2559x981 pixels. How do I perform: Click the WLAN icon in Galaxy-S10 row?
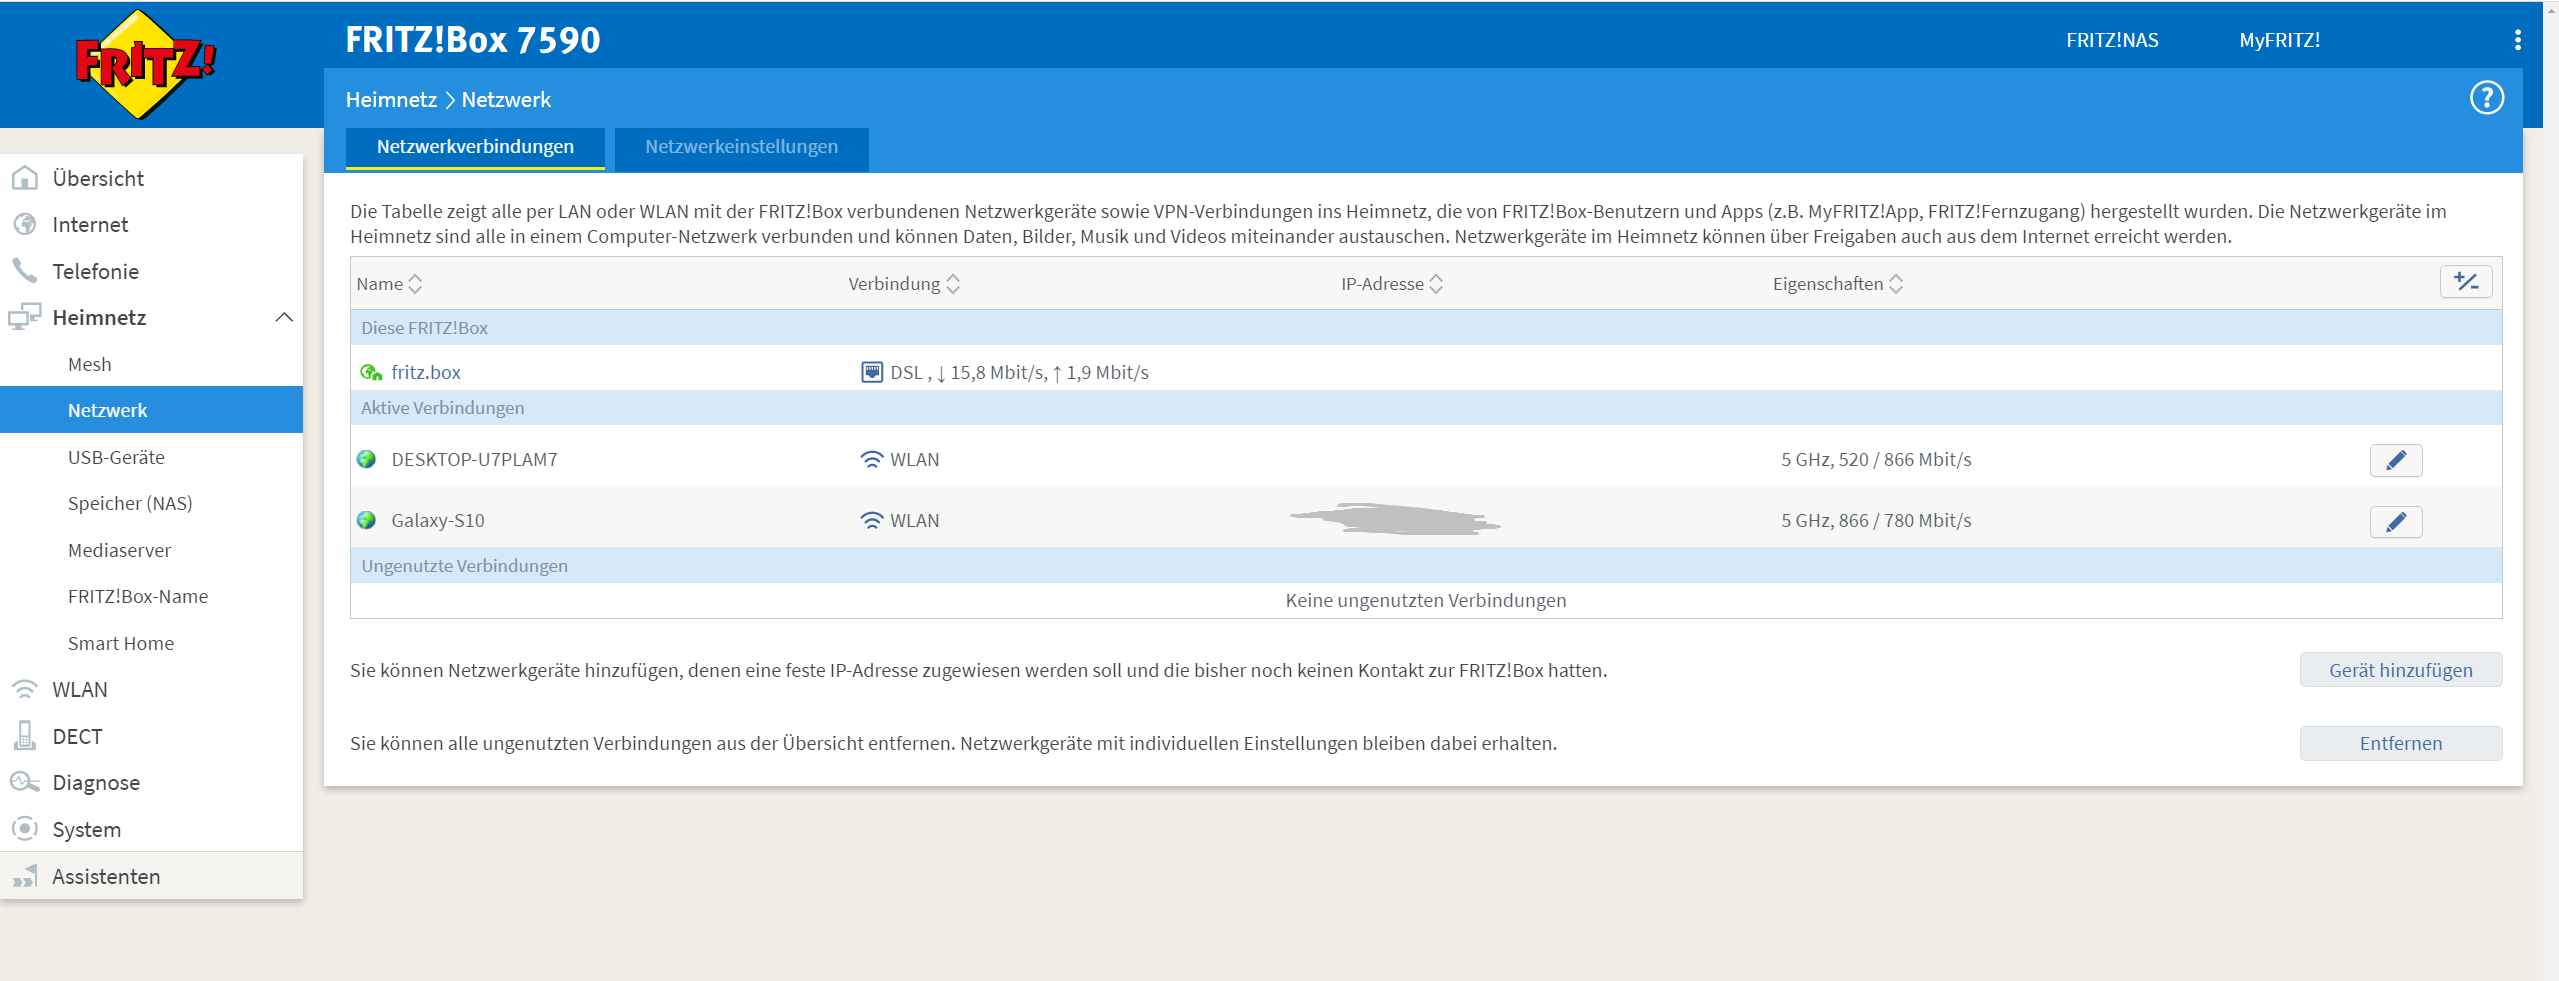(x=871, y=520)
